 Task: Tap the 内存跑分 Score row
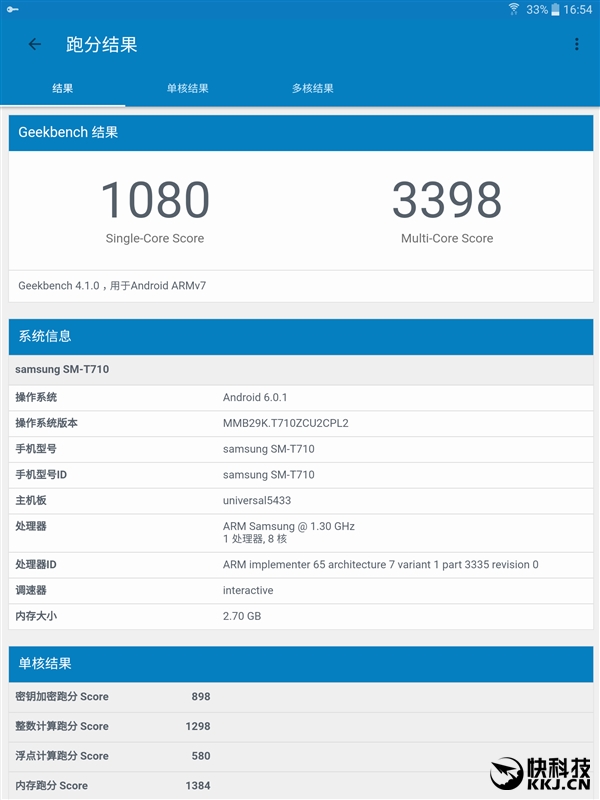point(301,786)
